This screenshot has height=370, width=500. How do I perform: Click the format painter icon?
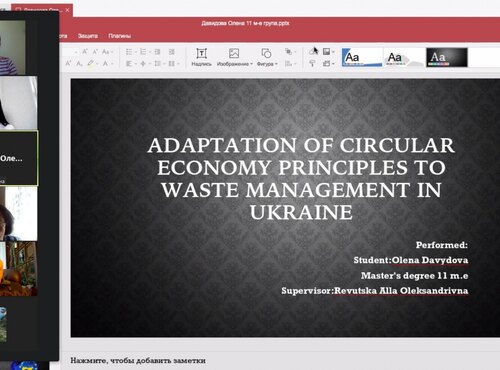coord(312,63)
